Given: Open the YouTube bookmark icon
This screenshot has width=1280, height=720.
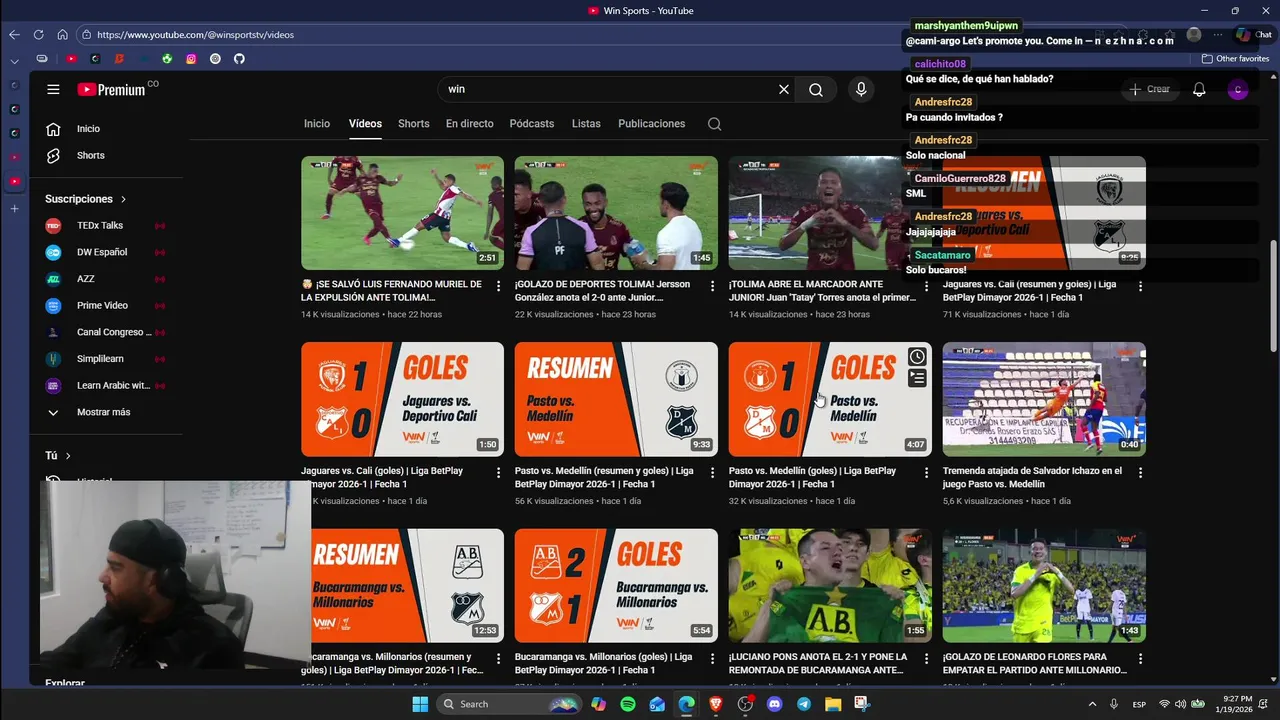Looking at the screenshot, I should click(x=71, y=59).
